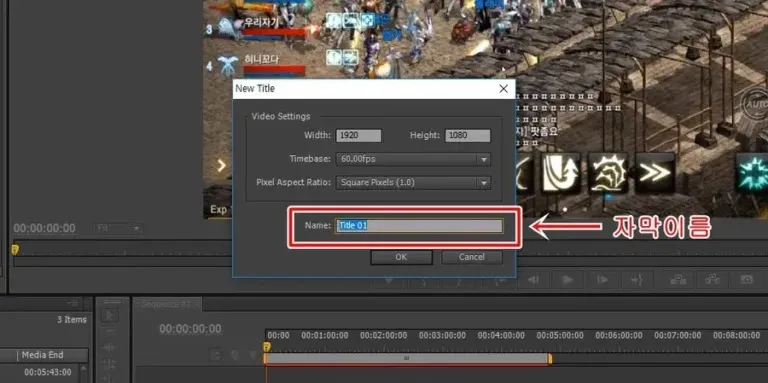The image size is (768, 383).
Task: Click the Go to Out point button
Action: (x=636, y=280)
